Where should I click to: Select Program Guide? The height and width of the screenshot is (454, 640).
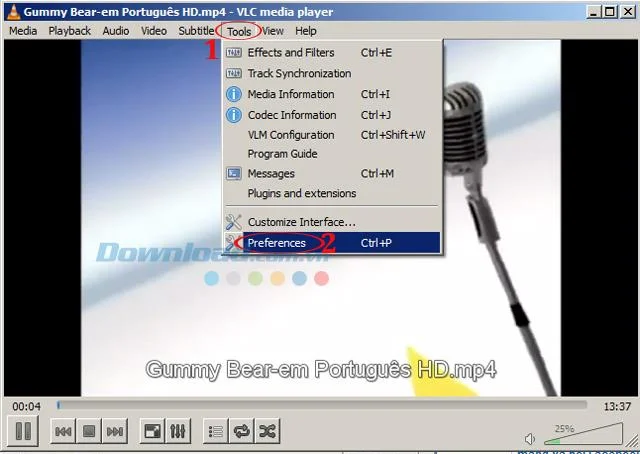click(x=332, y=154)
